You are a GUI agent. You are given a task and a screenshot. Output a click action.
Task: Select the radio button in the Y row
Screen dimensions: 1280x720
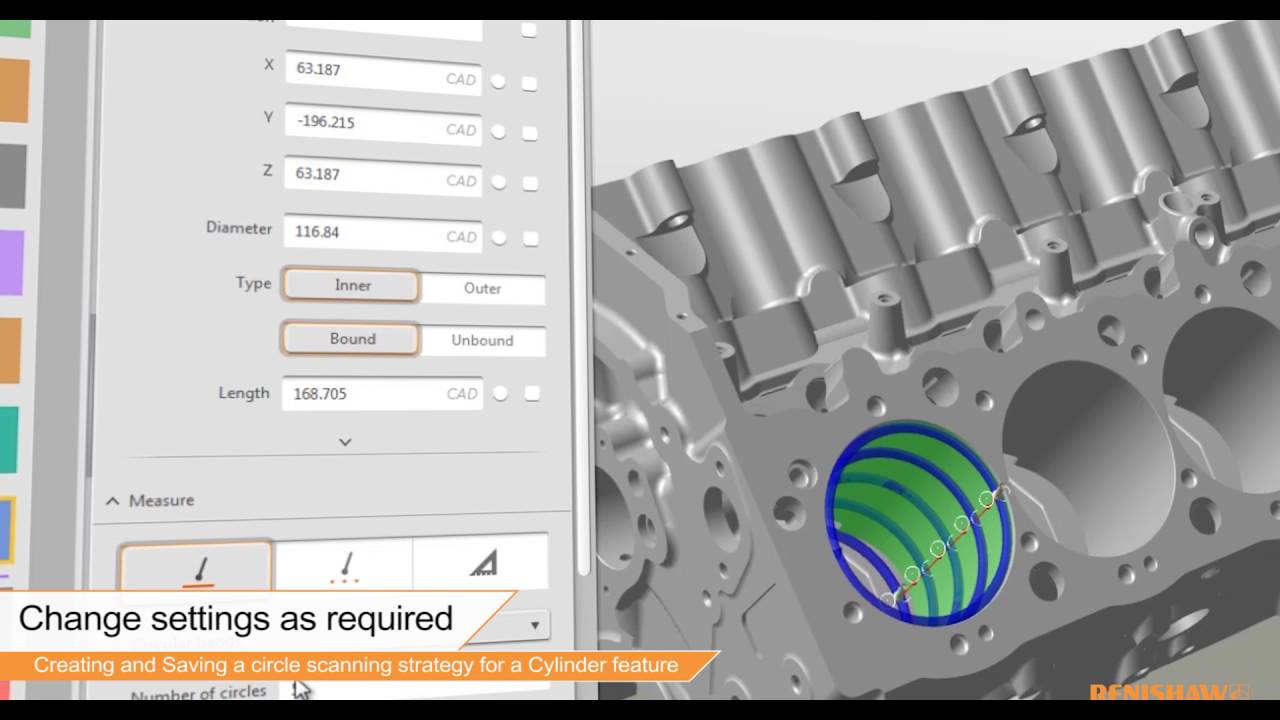(499, 132)
